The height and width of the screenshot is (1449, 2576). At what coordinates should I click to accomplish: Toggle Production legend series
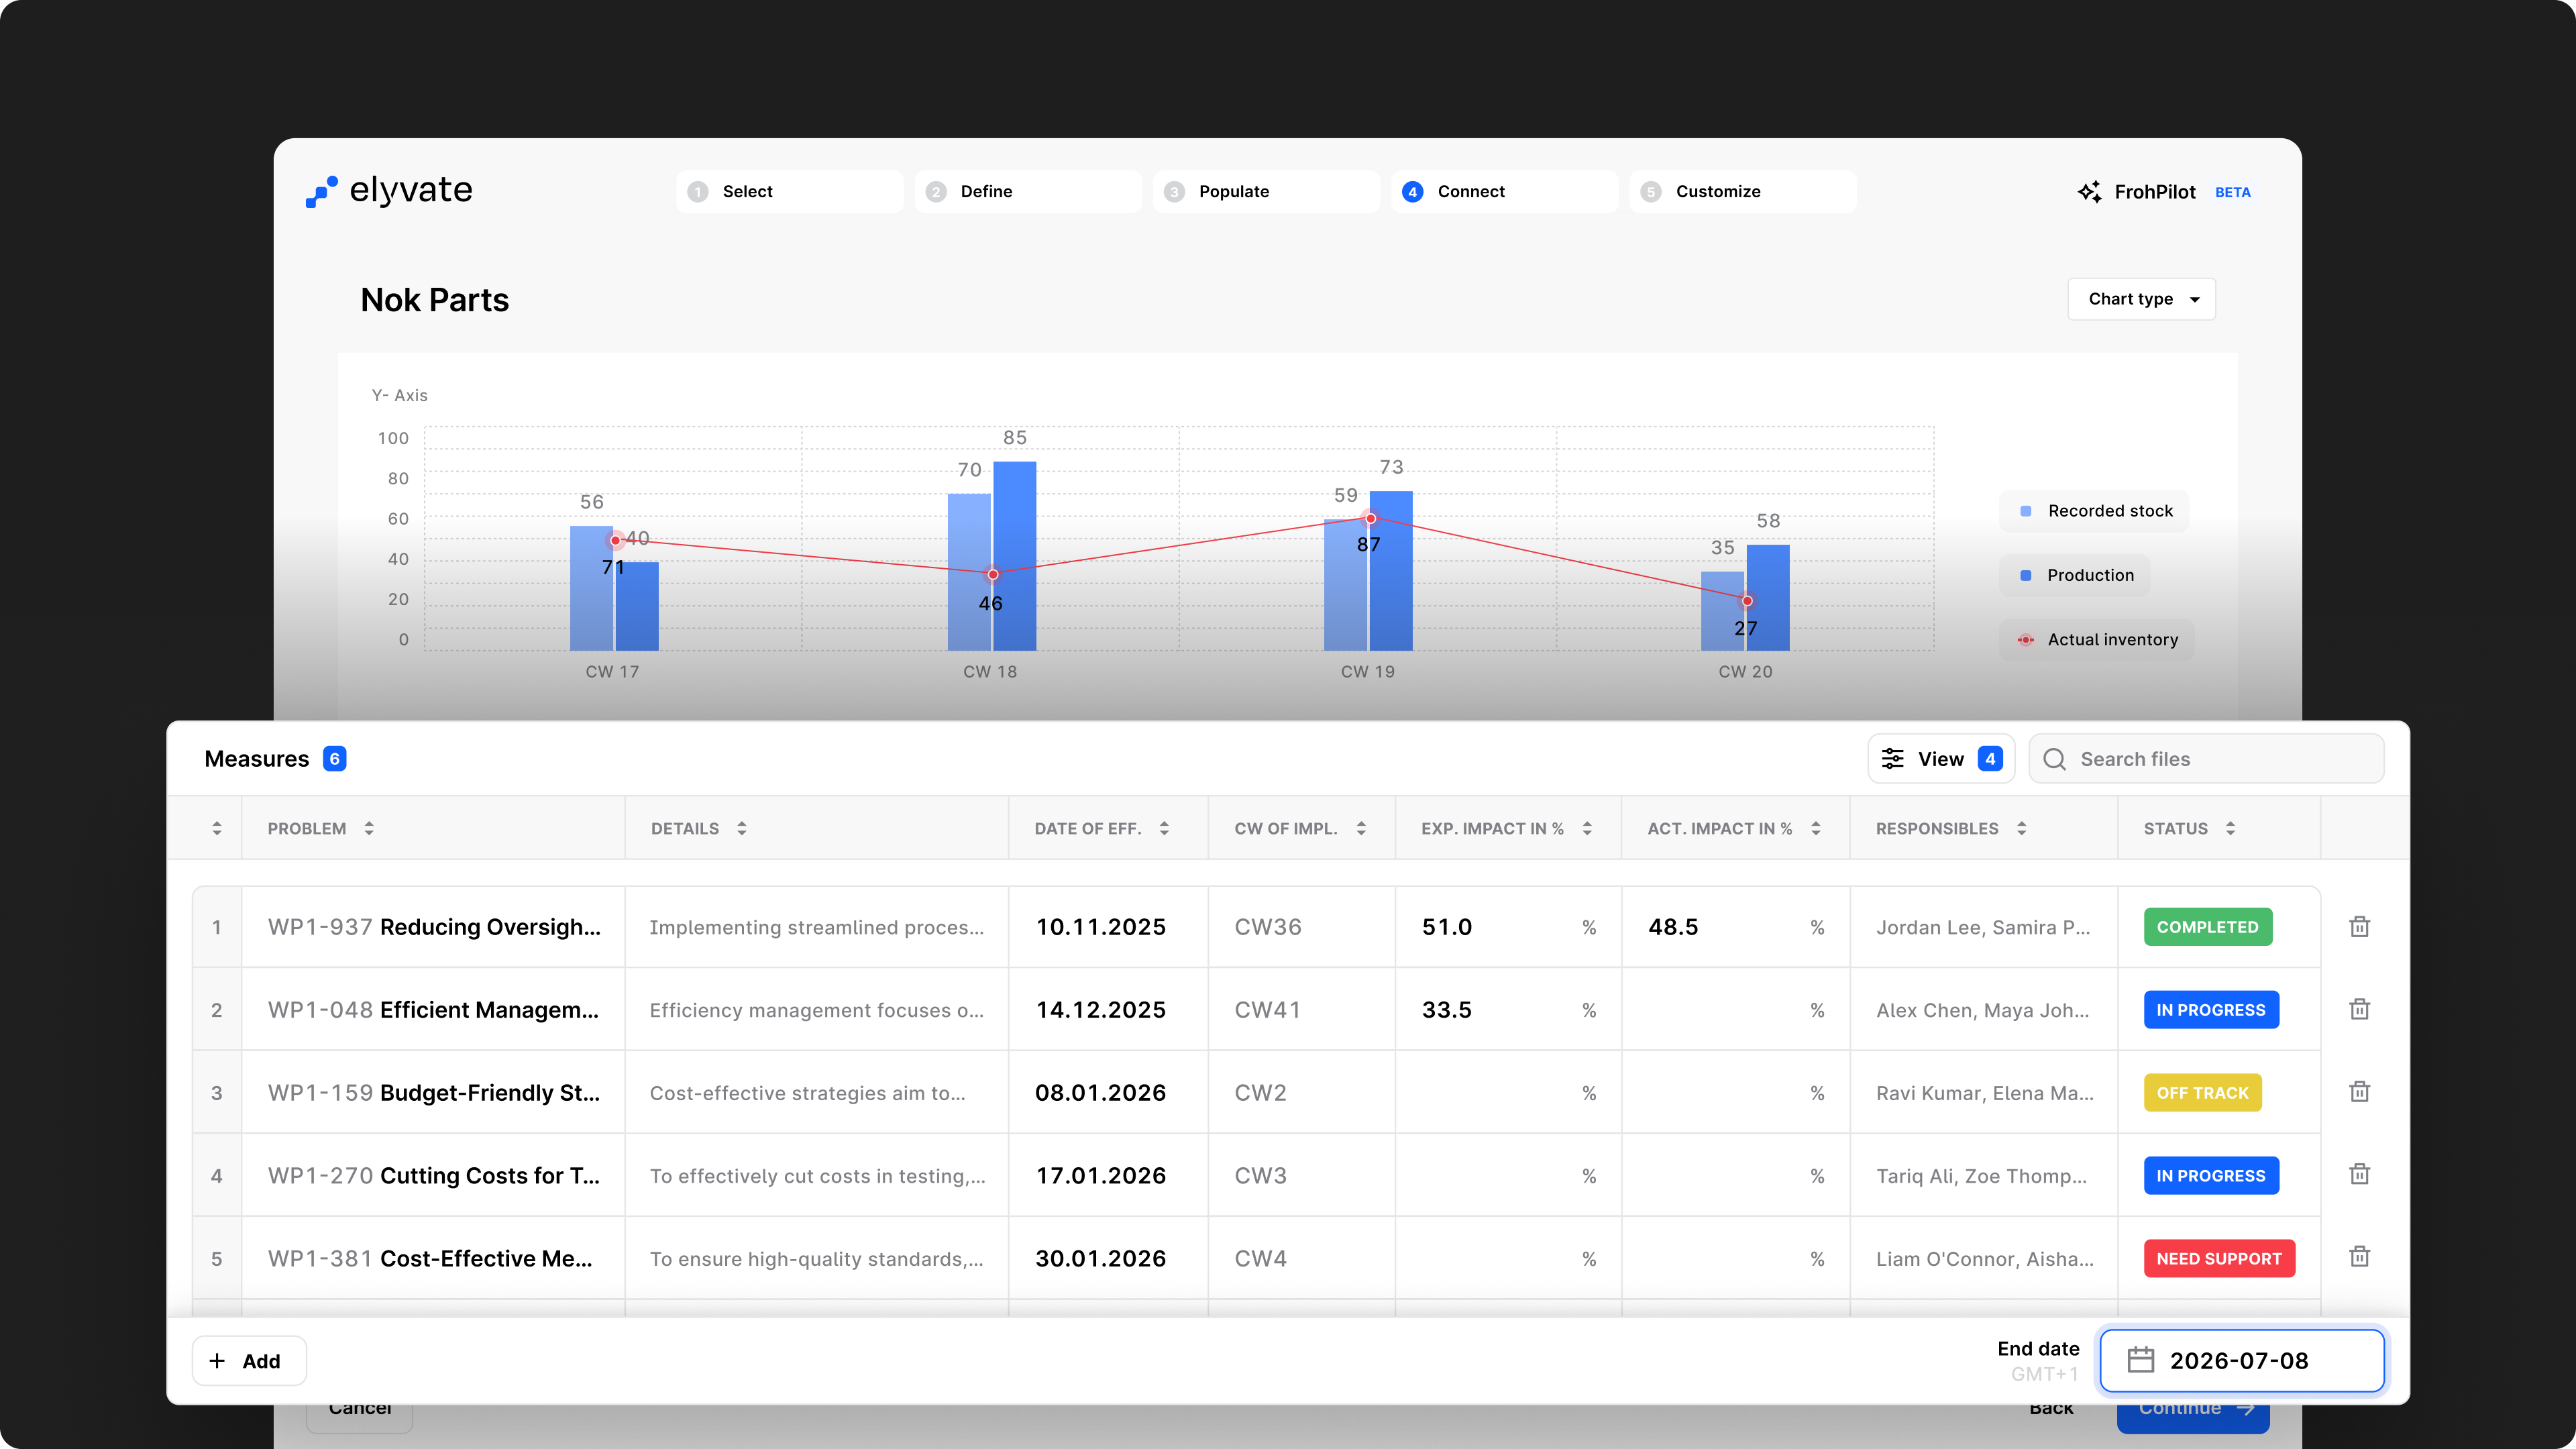tap(2076, 575)
